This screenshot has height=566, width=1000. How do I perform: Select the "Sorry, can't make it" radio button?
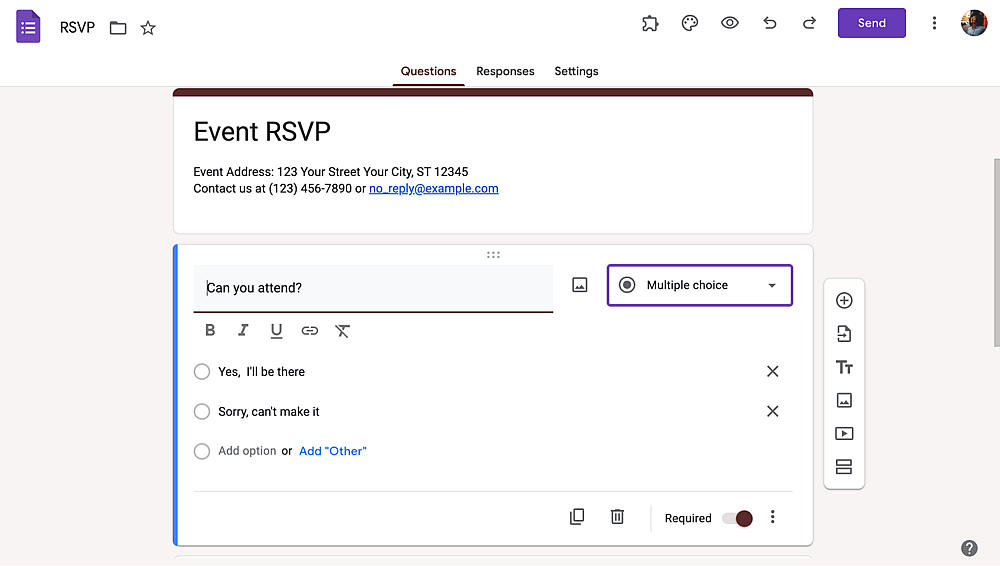(202, 412)
